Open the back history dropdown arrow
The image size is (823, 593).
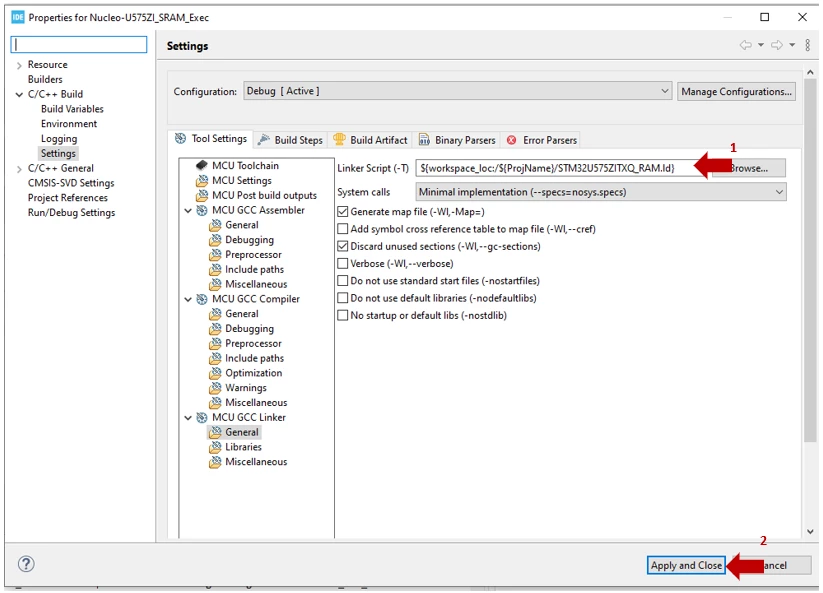click(761, 45)
